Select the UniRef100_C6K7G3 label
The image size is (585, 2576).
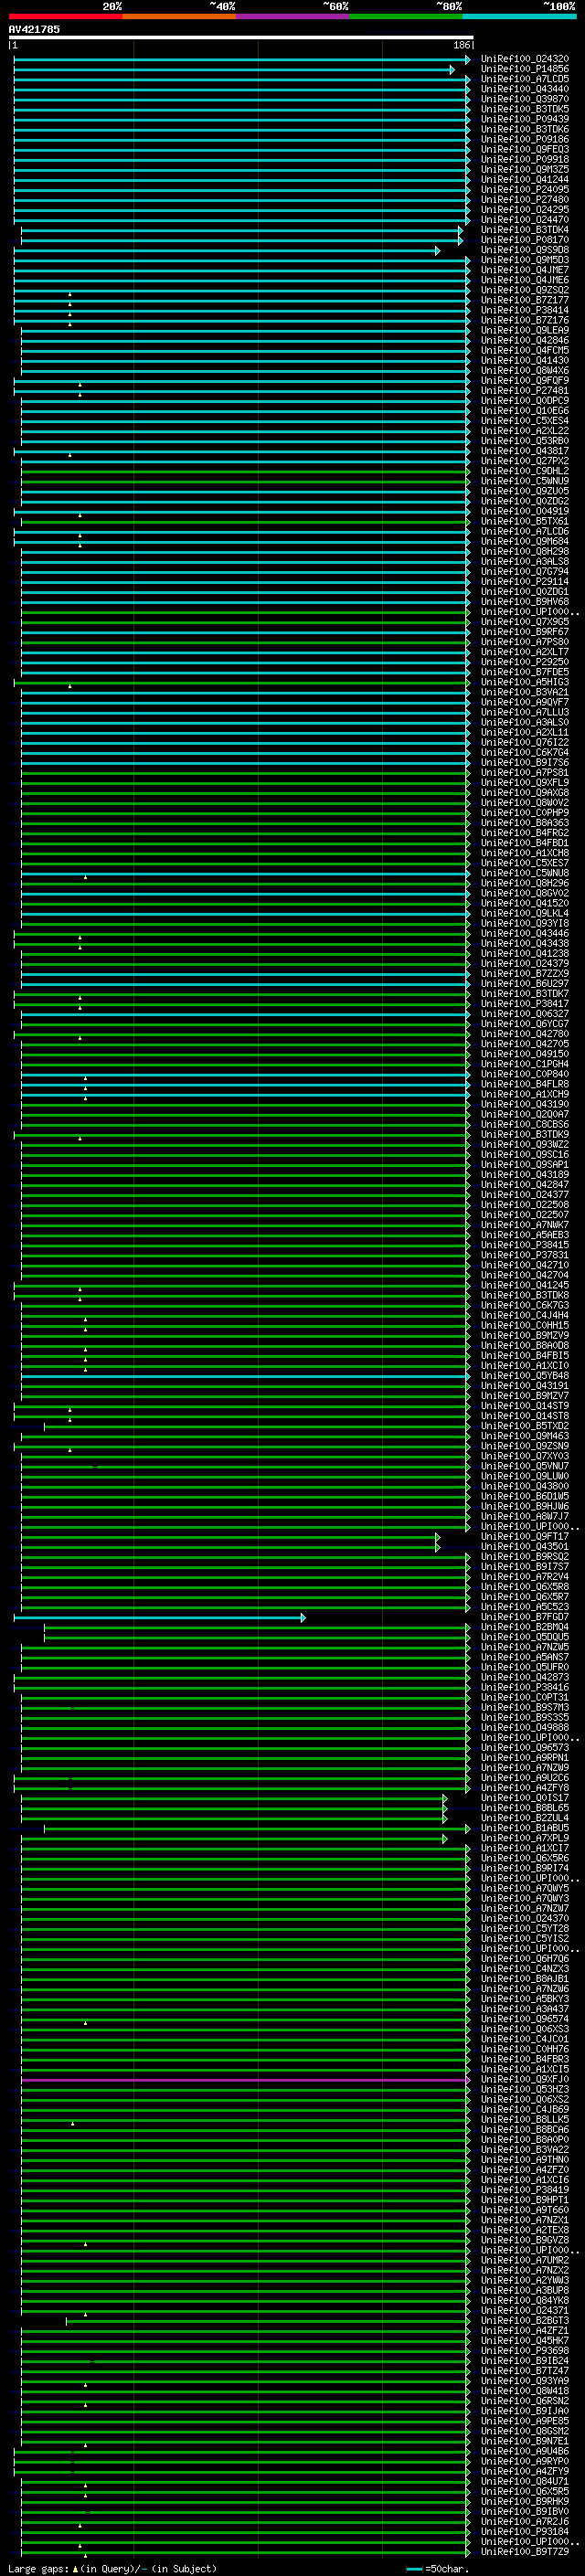(x=525, y=1305)
